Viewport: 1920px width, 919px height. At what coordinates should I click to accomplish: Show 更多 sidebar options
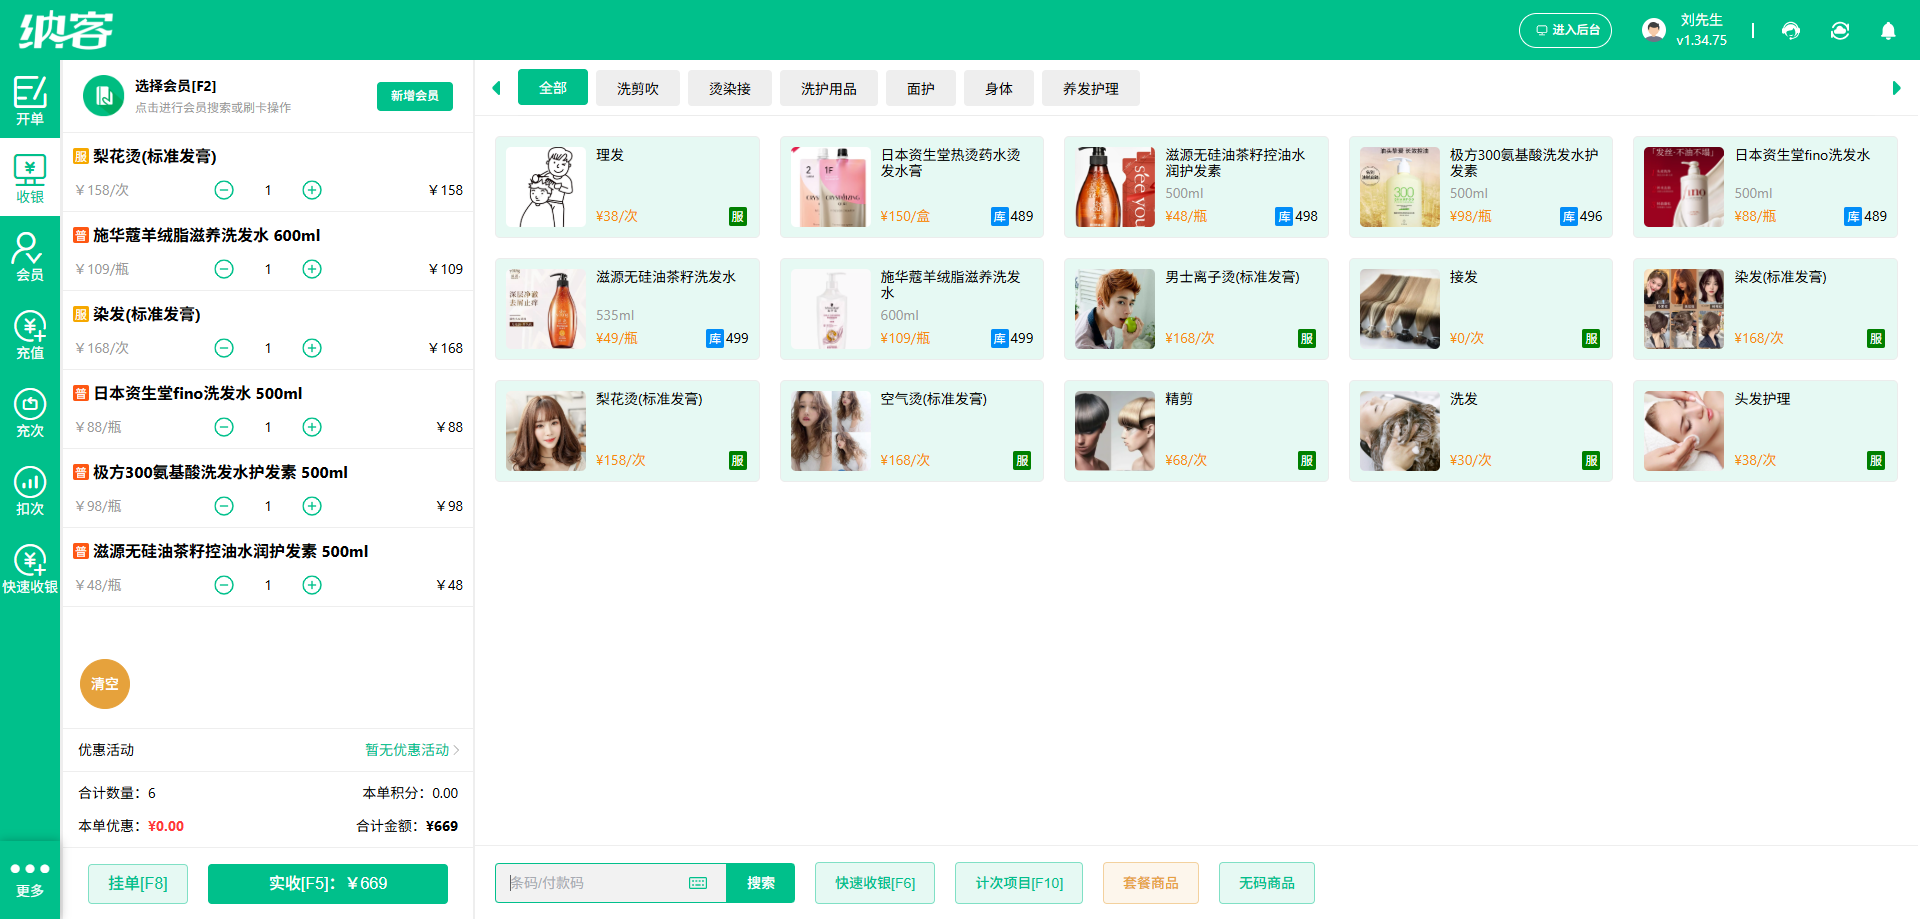click(x=30, y=879)
